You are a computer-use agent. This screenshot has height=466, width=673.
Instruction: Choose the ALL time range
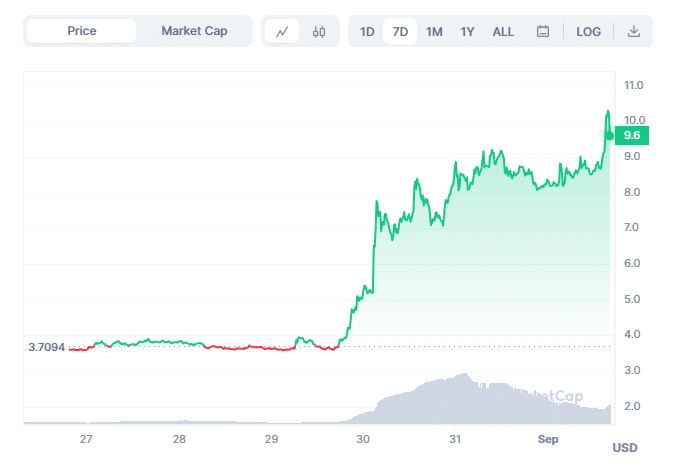tap(503, 31)
